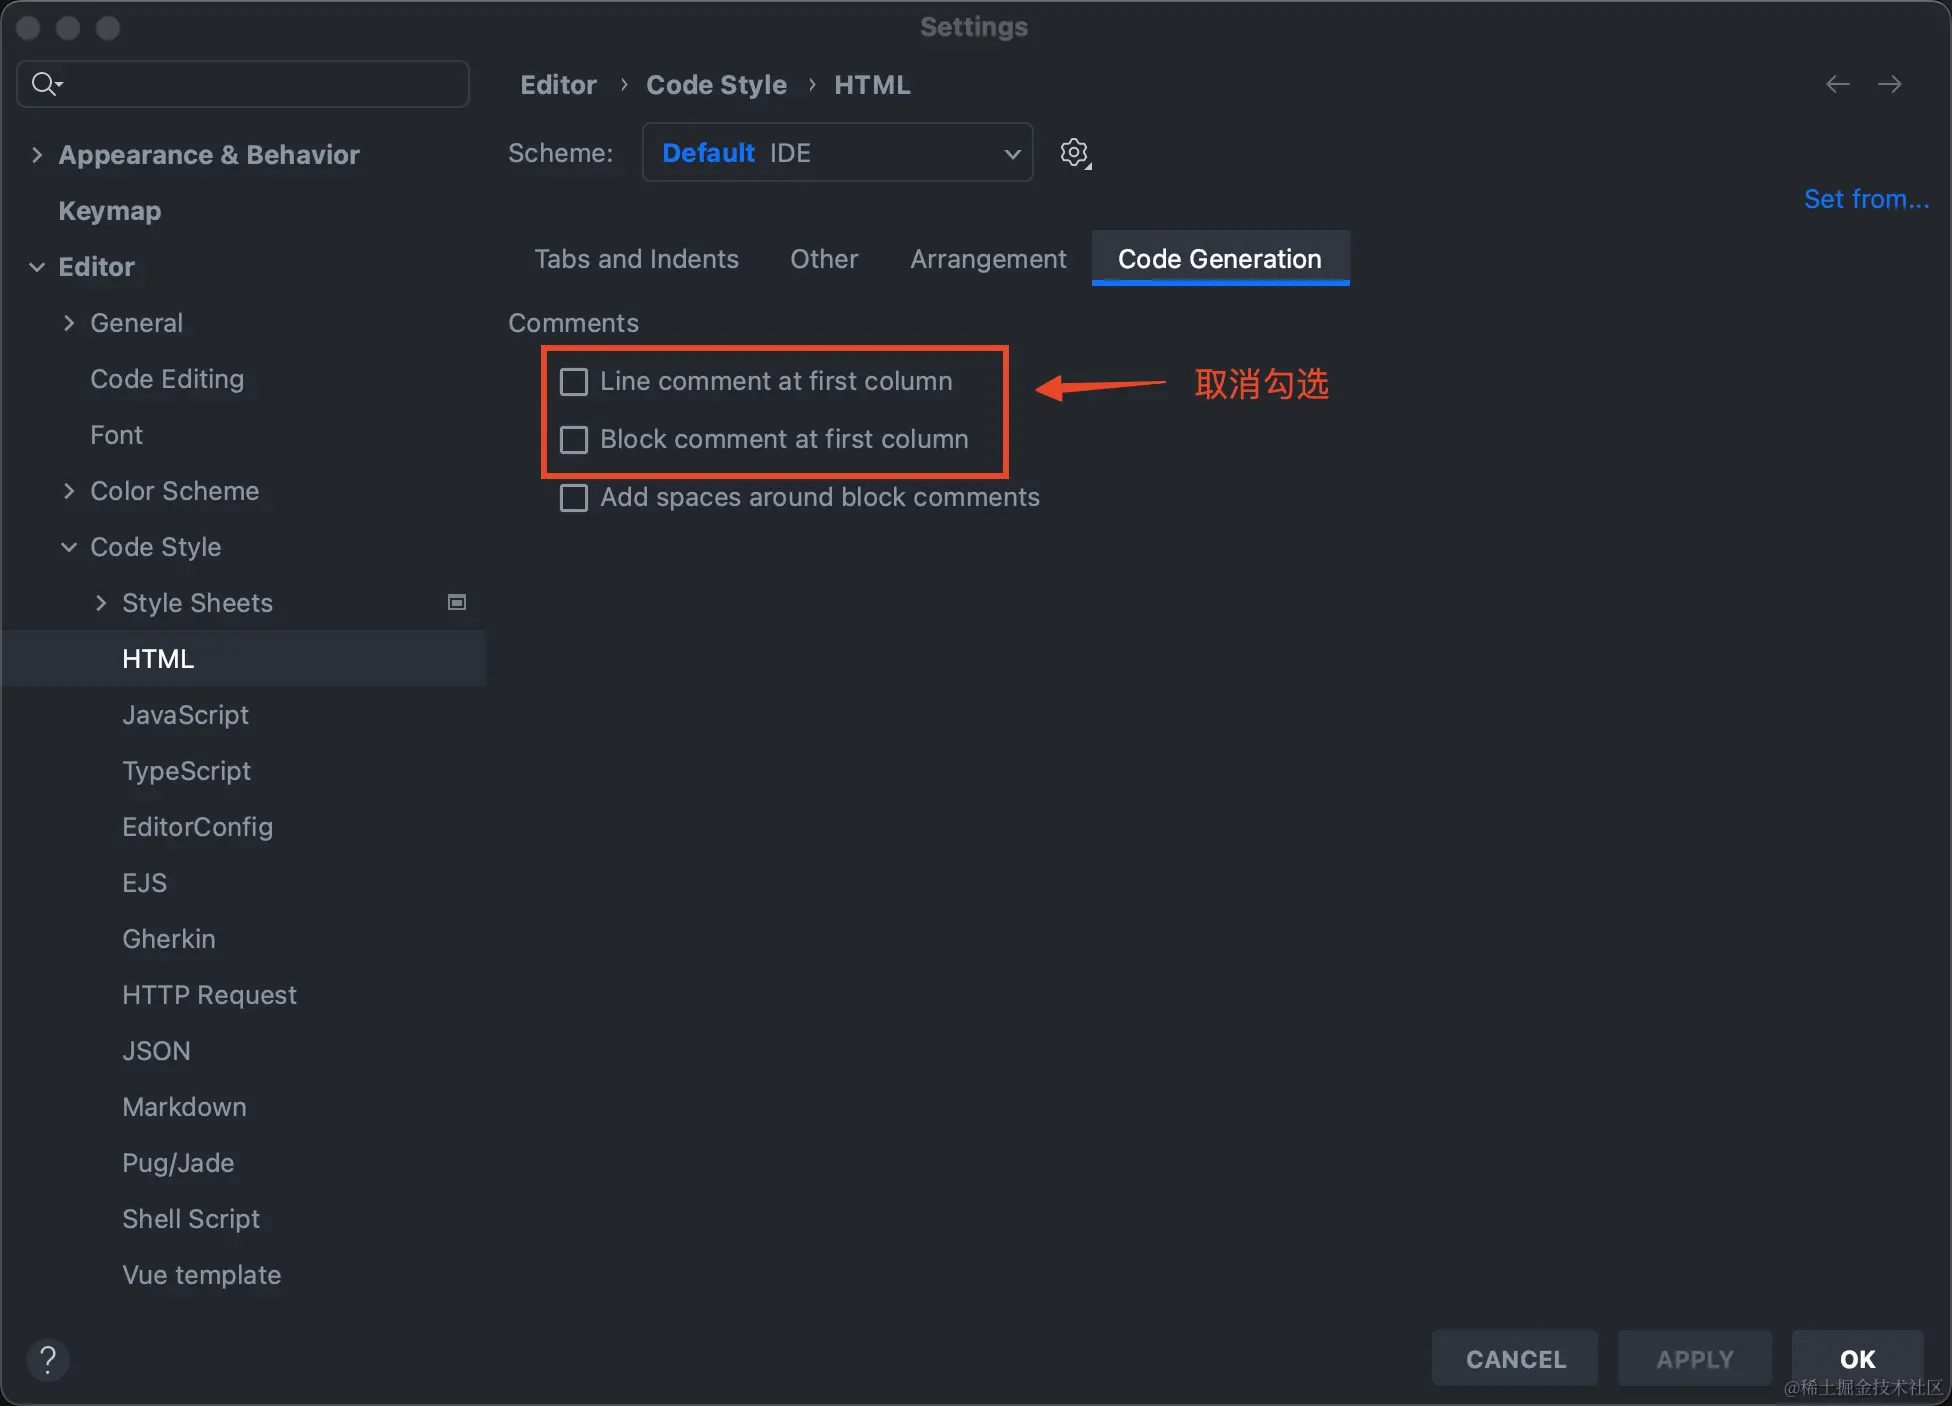Image resolution: width=1952 pixels, height=1406 pixels.
Task: Click the help question mark icon
Action: click(x=47, y=1359)
